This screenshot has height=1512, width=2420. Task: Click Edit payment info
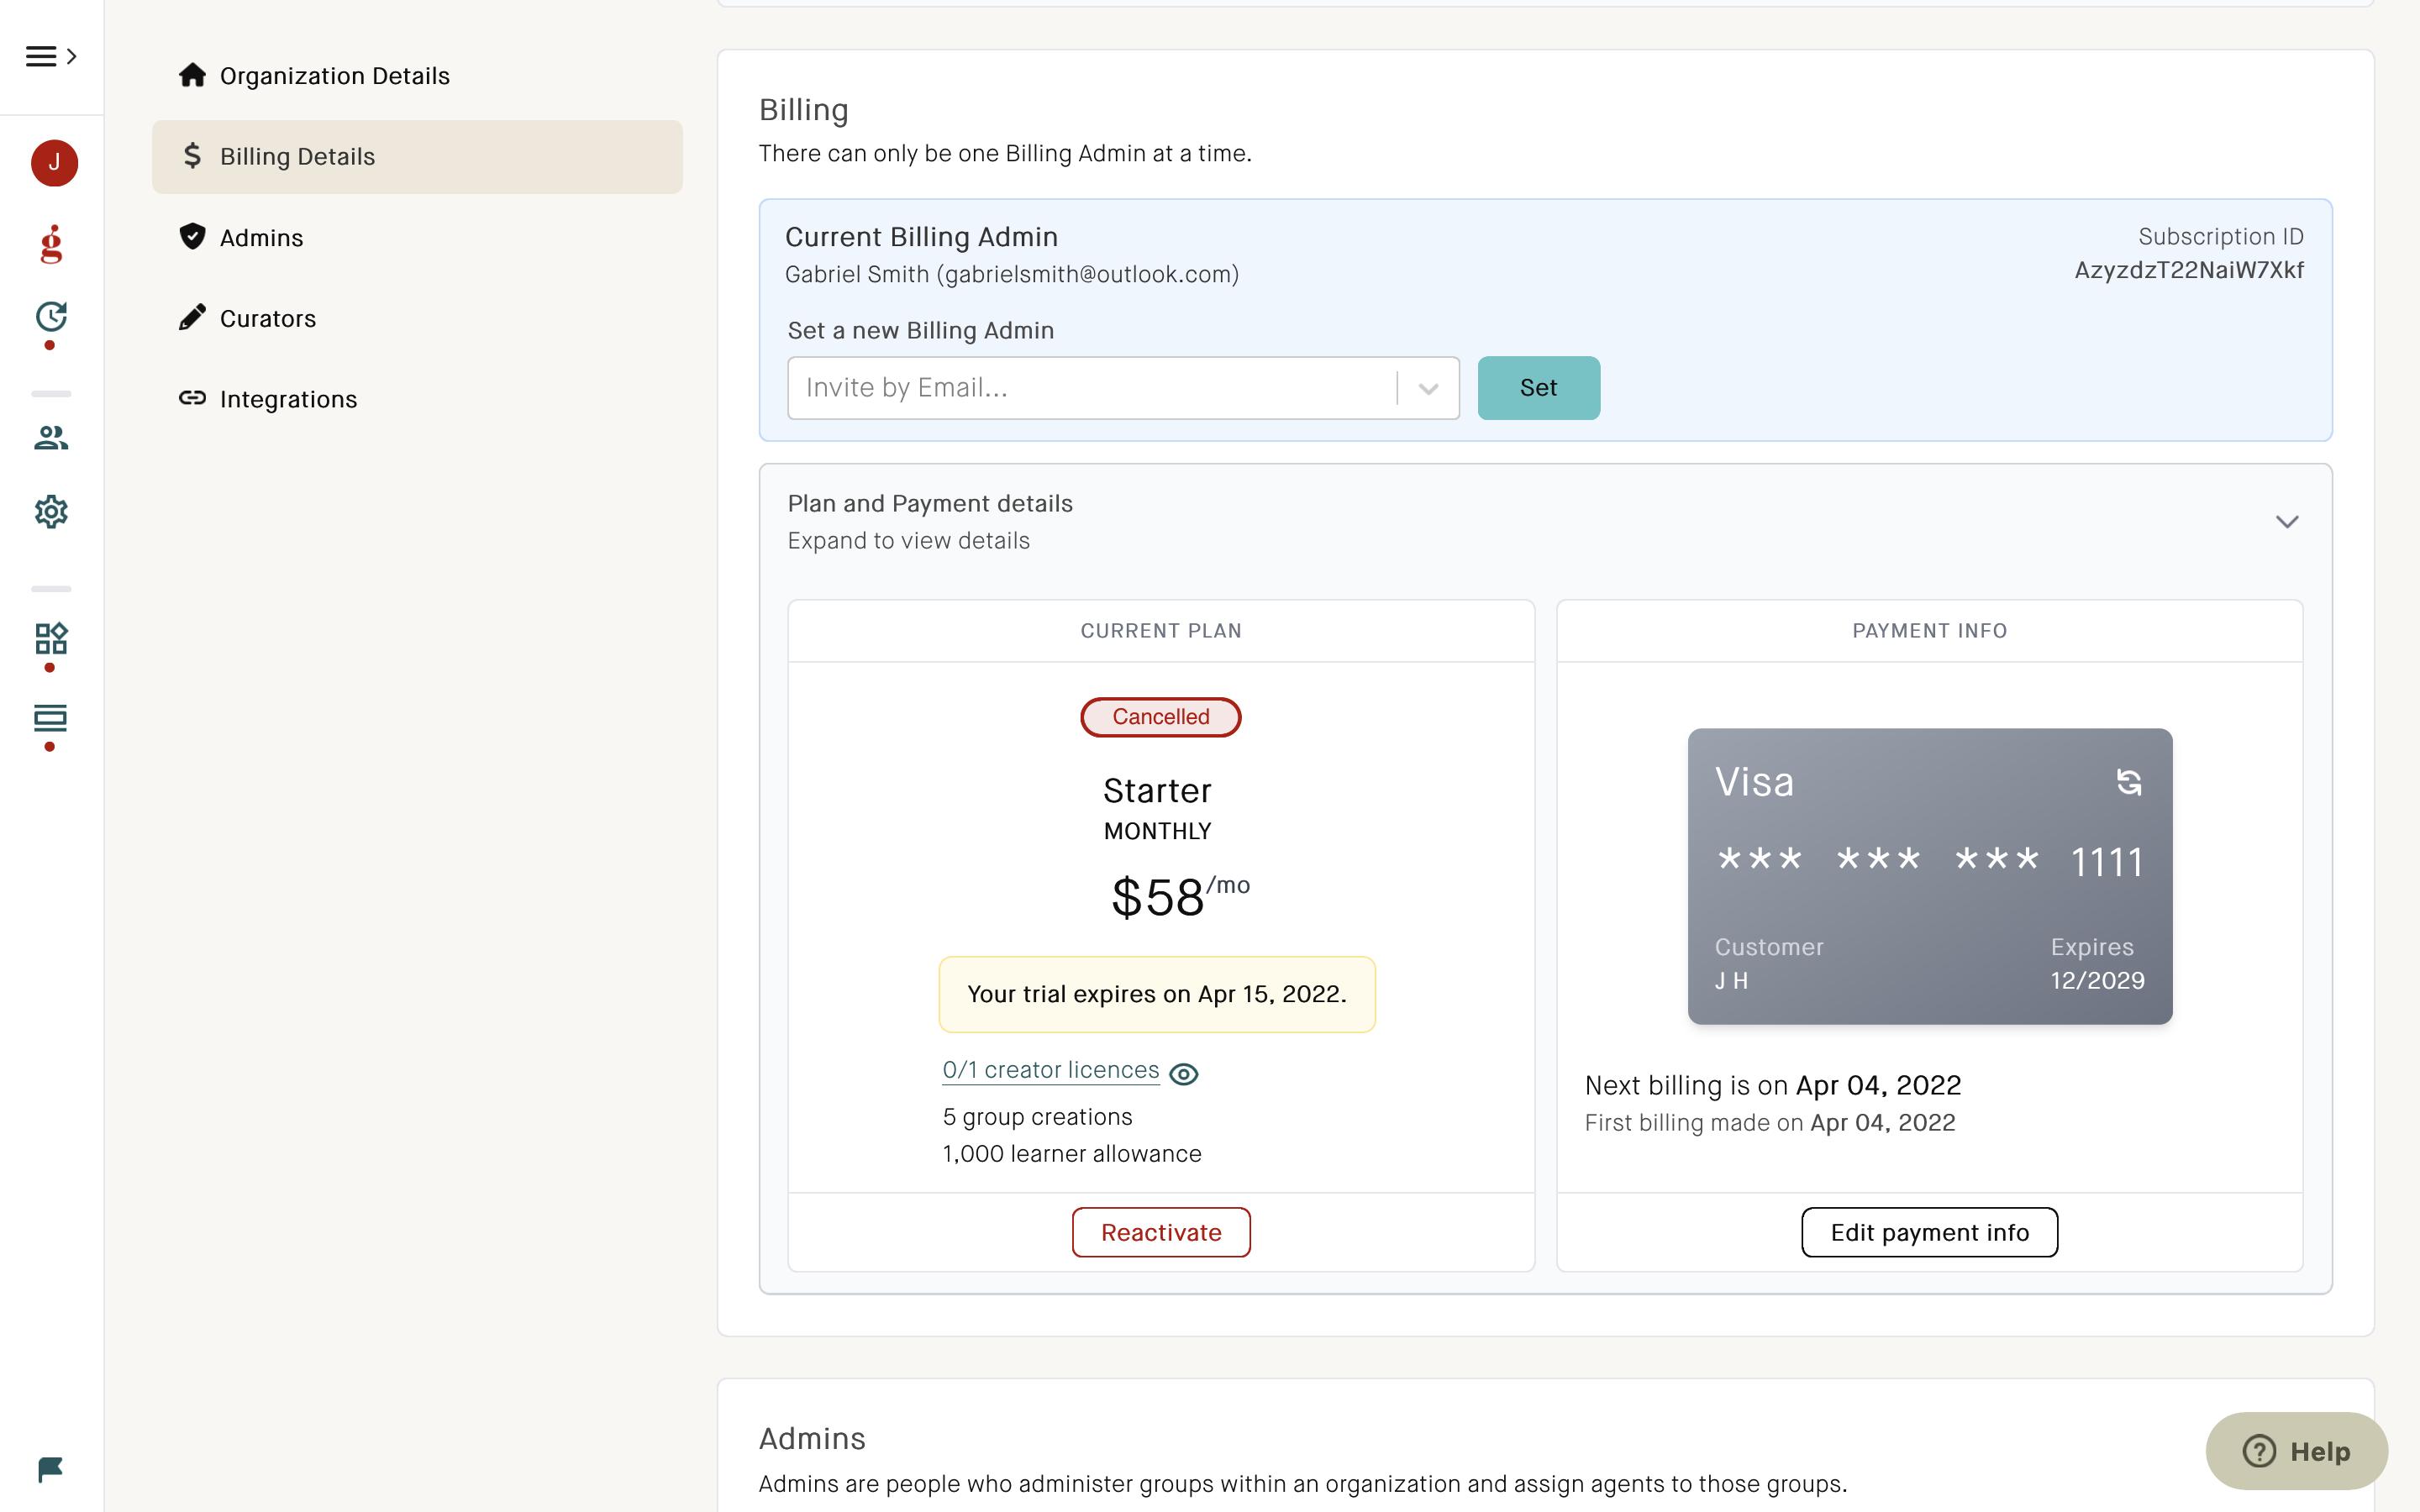pyautogui.click(x=1929, y=1232)
